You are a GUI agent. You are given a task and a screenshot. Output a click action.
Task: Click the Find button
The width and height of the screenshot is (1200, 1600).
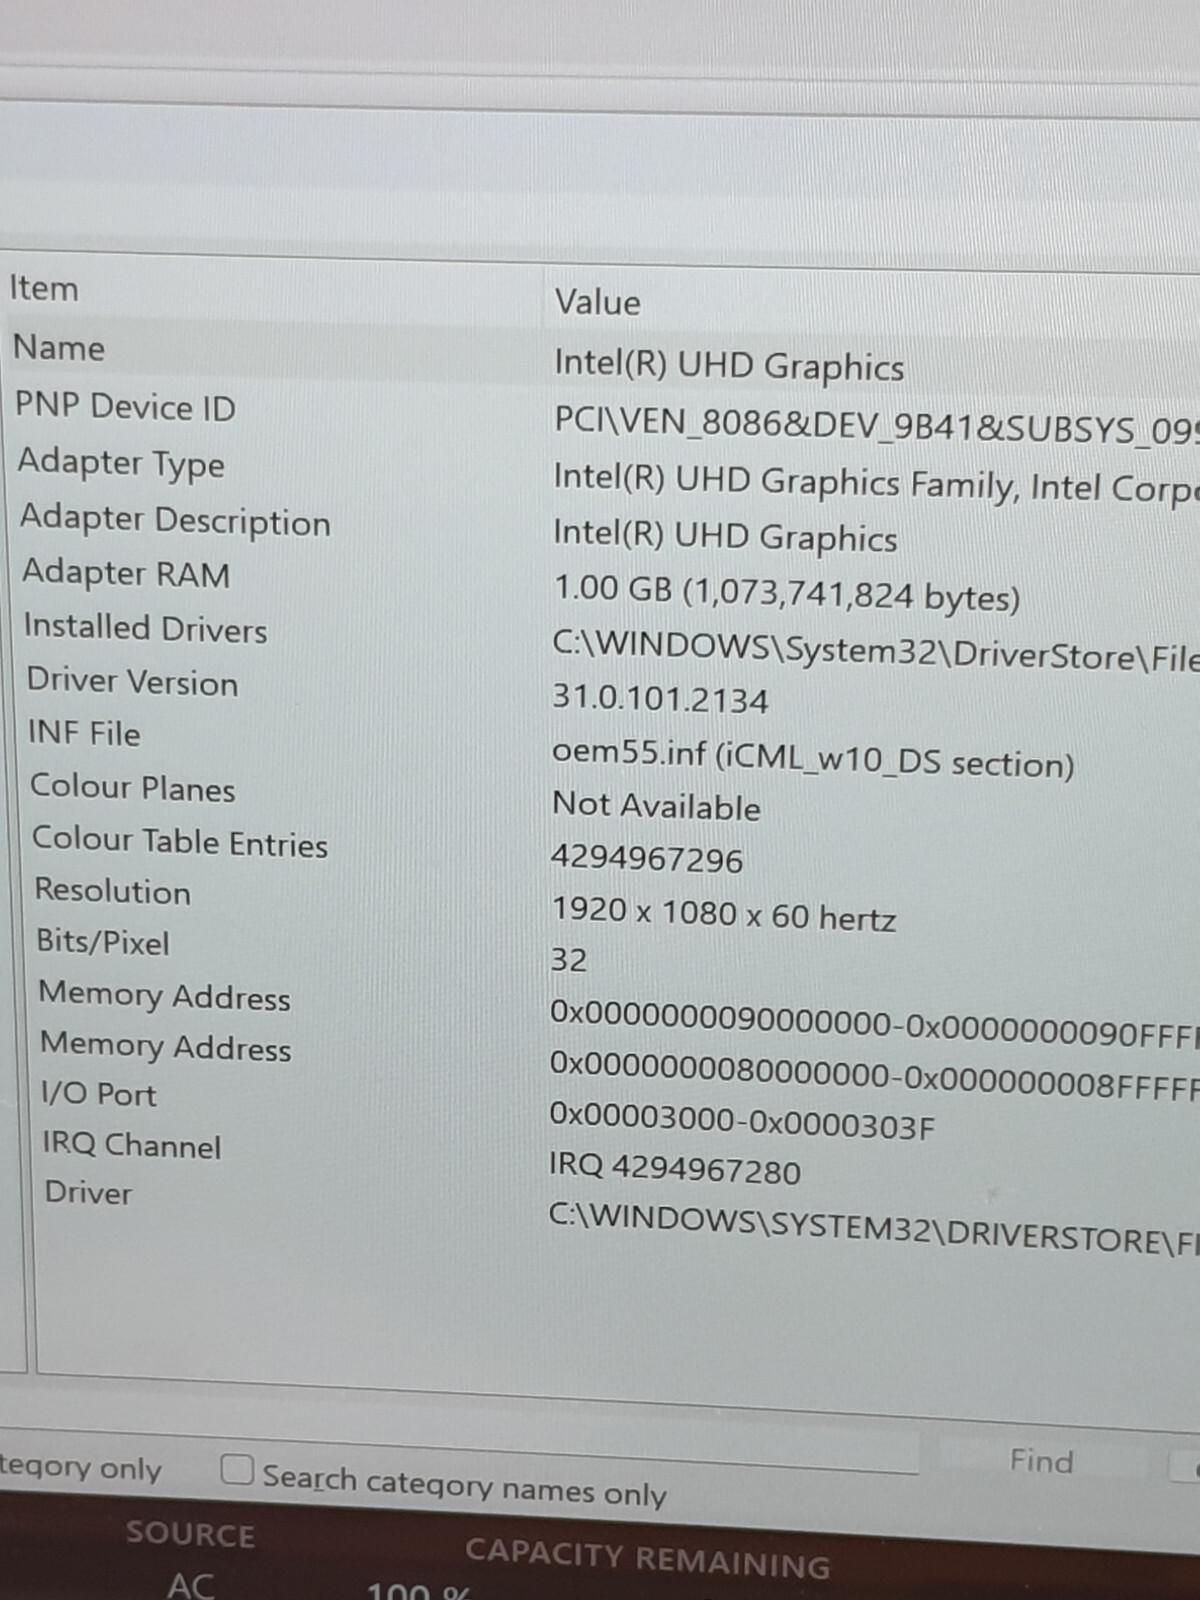pos(1042,1461)
